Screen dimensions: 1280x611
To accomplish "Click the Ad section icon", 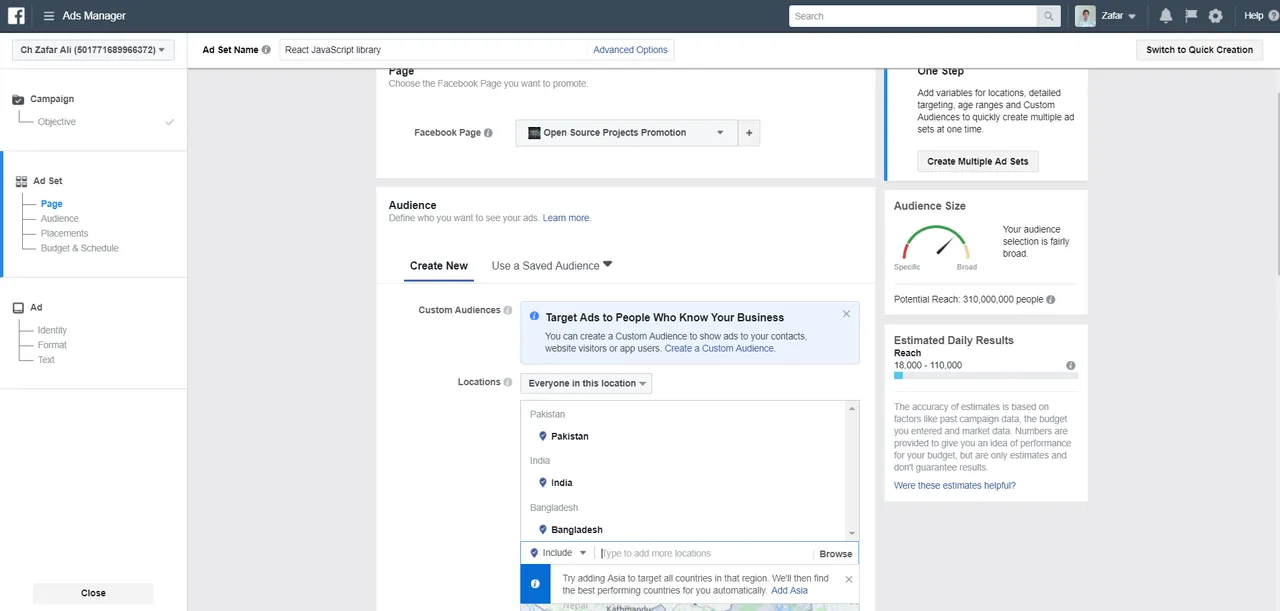I will point(18,308).
